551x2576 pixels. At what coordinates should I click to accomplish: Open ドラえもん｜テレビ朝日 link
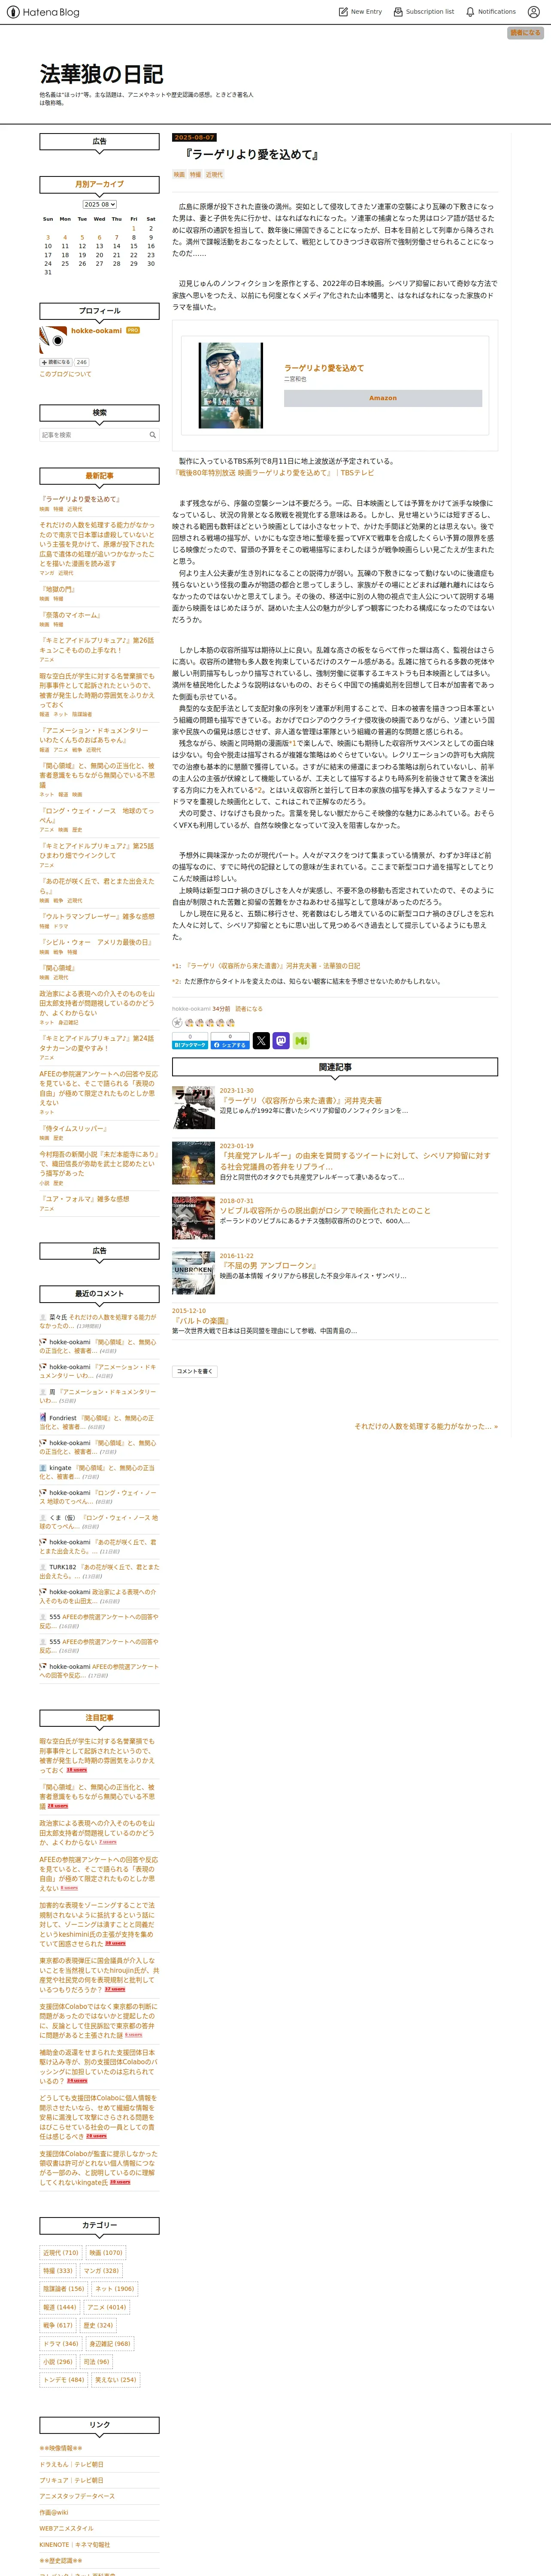(72, 2465)
